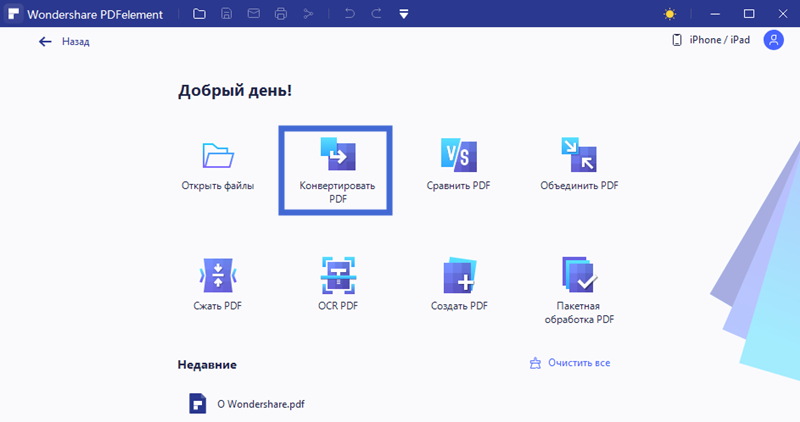
Task: Expand the quick access toolbar dropdown arrow
Action: tap(404, 14)
